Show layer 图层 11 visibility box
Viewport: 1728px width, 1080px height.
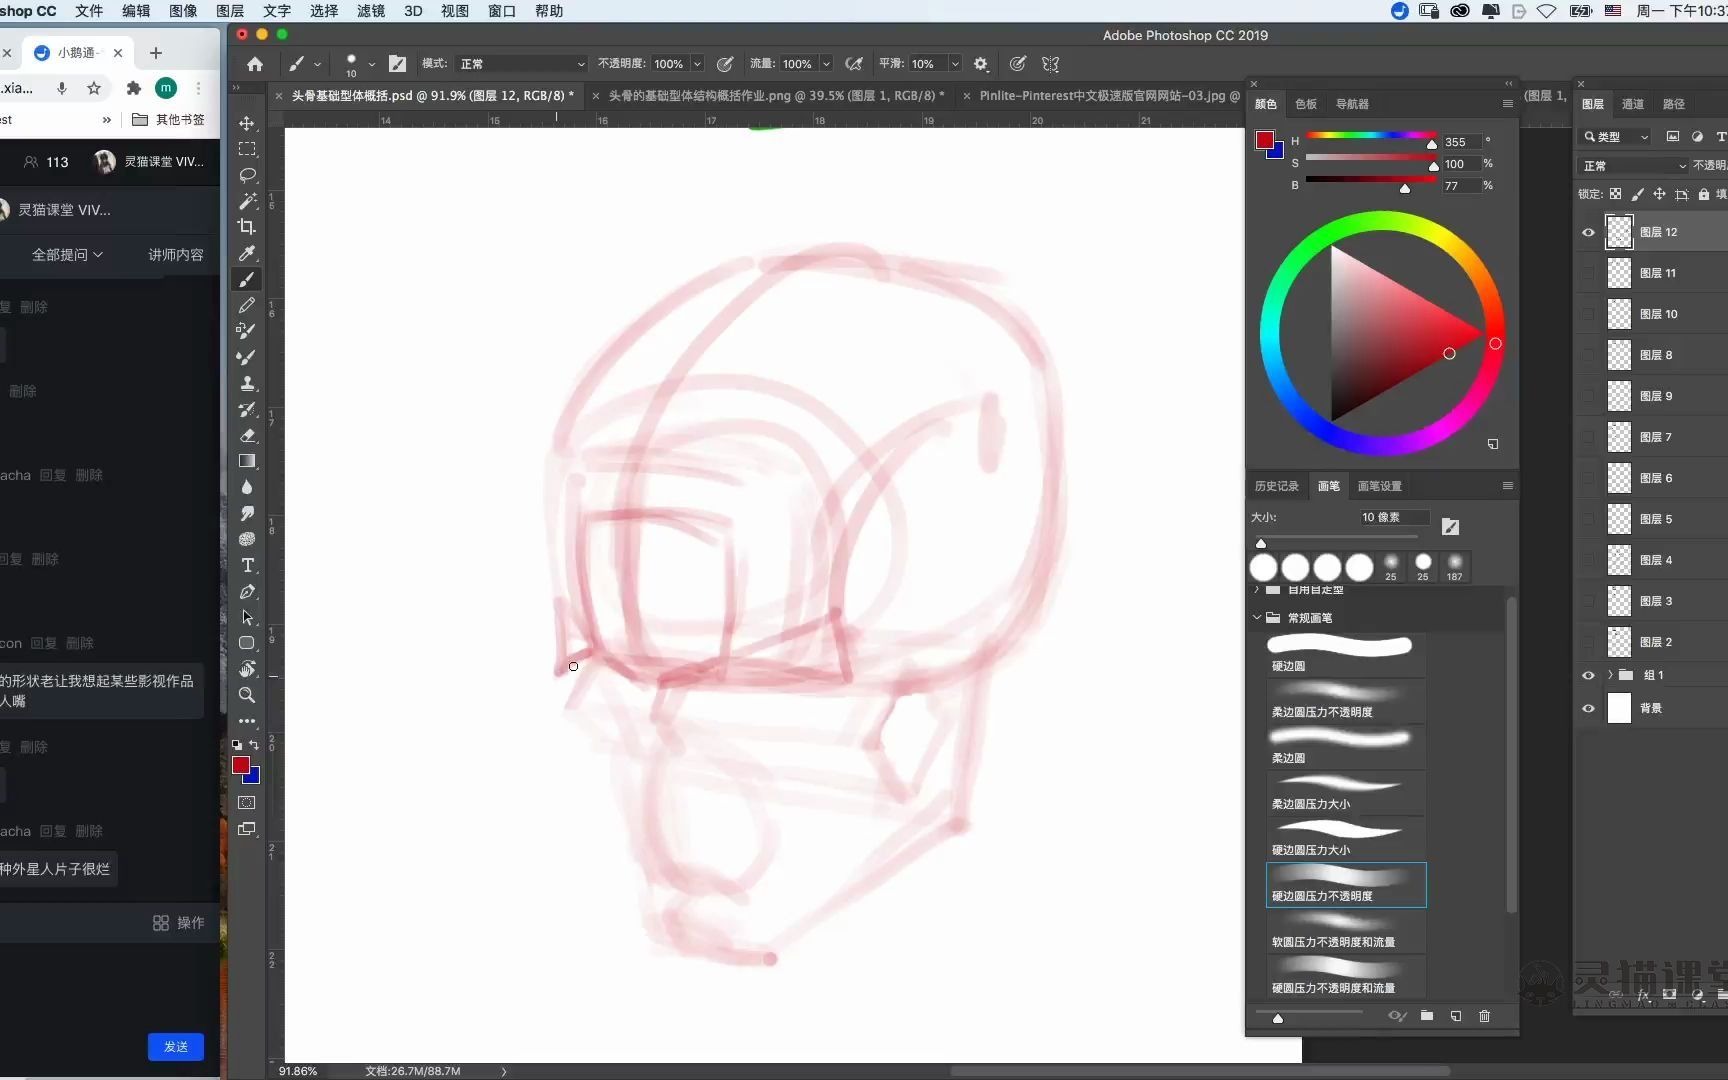point(1588,273)
